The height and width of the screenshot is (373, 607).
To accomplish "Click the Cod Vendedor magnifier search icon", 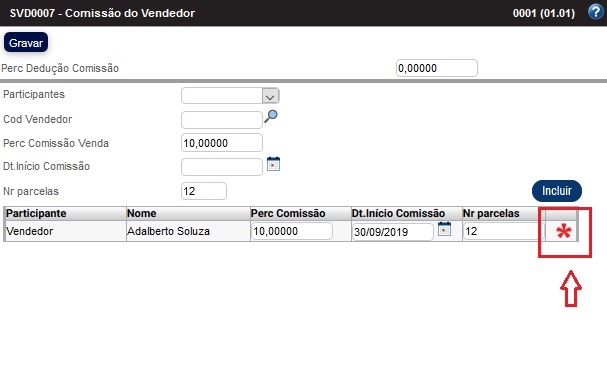I will [271, 116].
